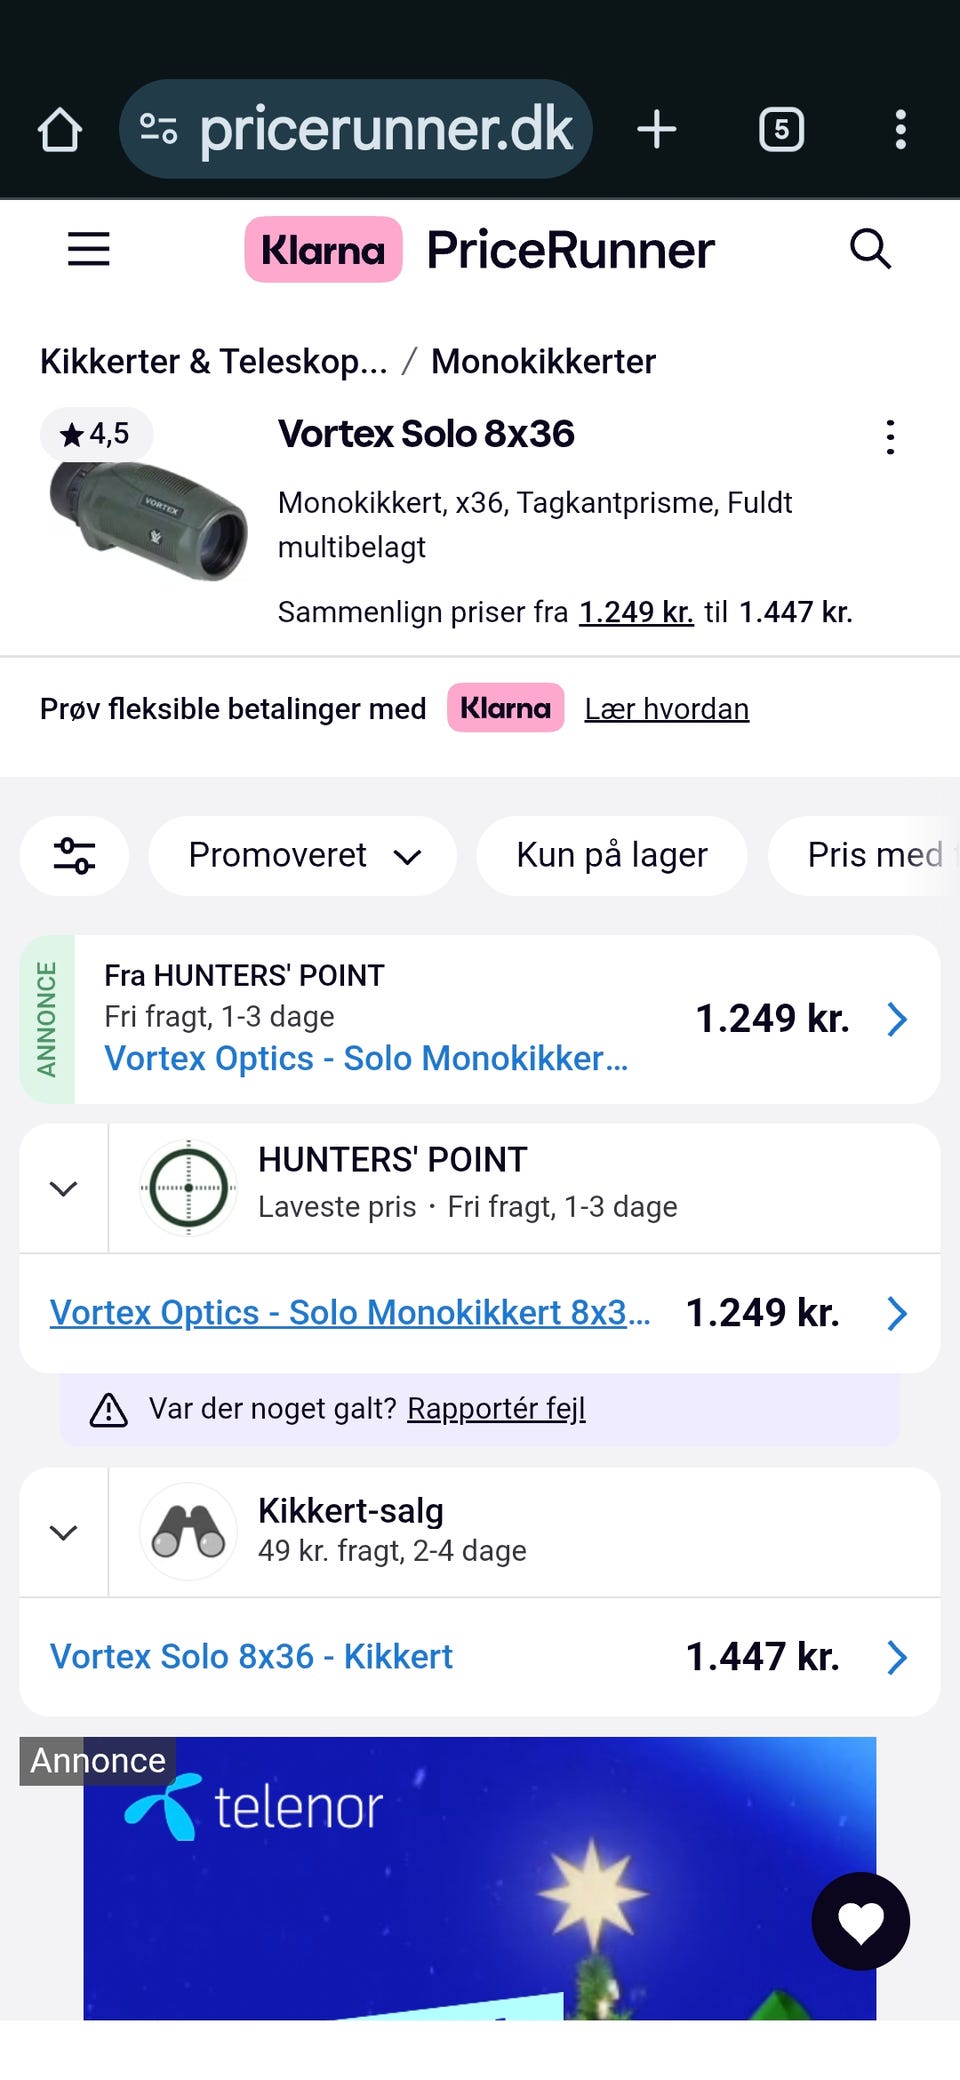Viewport: 960px width, 2080px height.
Task: Click the 'Lær hvordan' Klarna link
Action: 666,709
